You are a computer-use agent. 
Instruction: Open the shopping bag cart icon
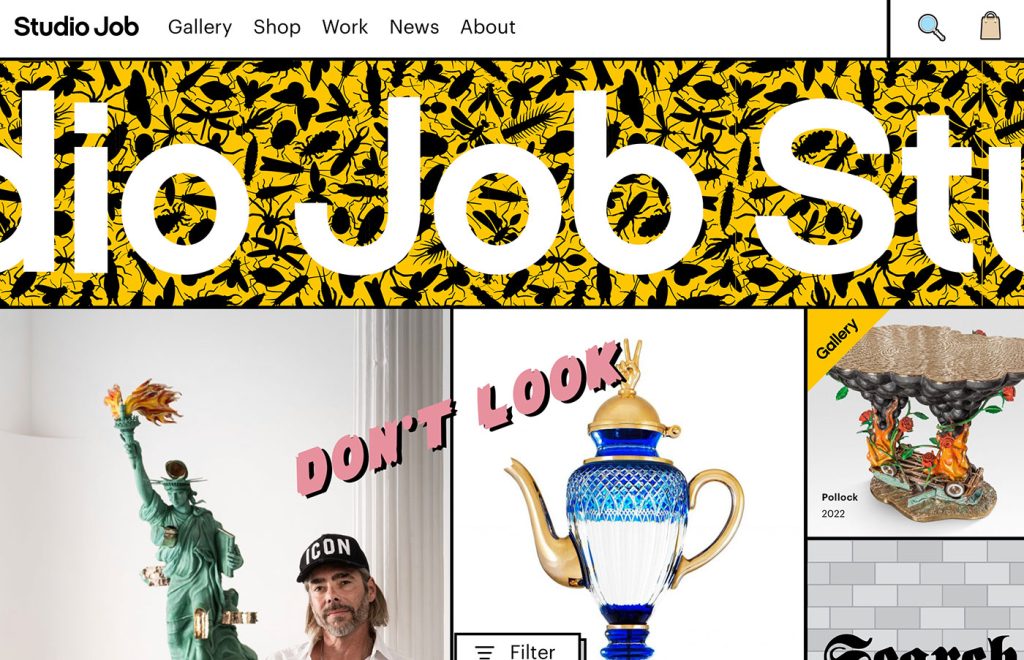coord(990,26)
